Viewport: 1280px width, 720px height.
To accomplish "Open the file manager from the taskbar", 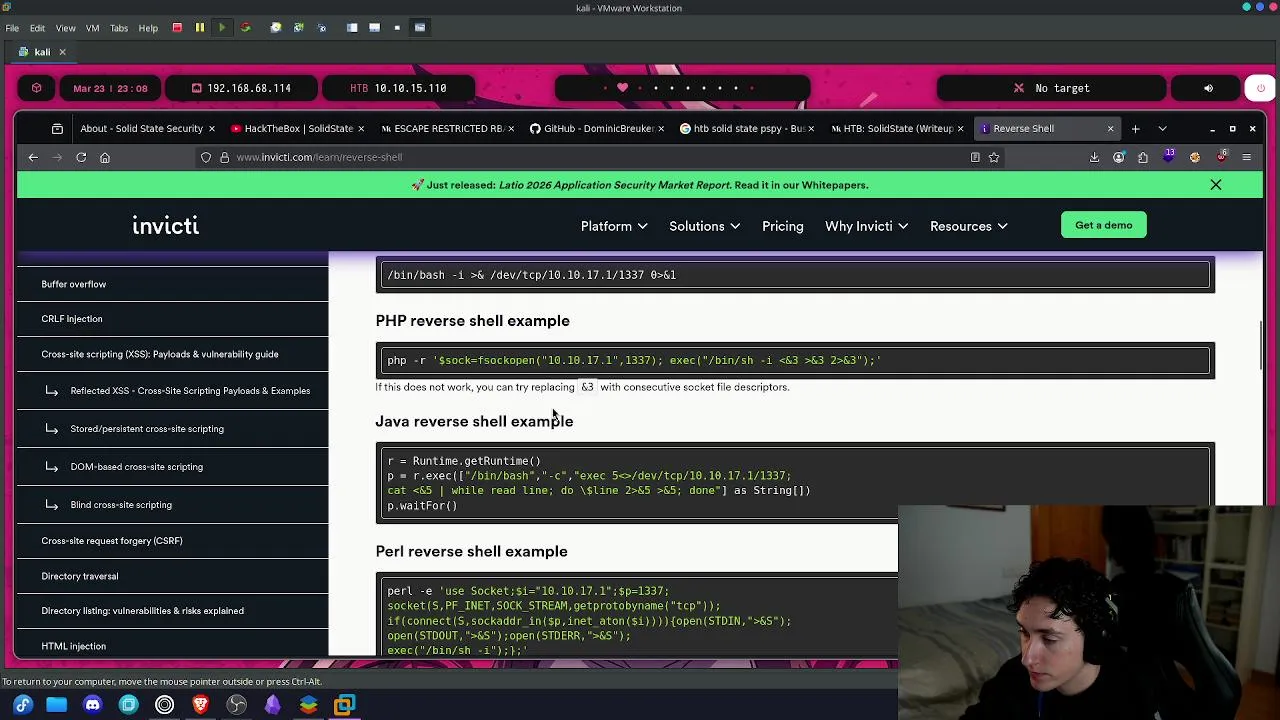I will [x=56, y=705].
